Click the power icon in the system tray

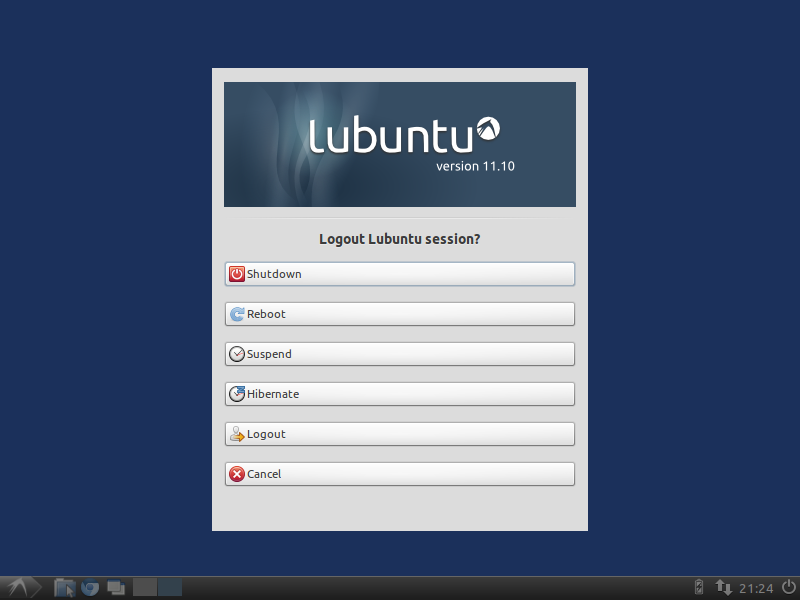click(x=789, y=587)
